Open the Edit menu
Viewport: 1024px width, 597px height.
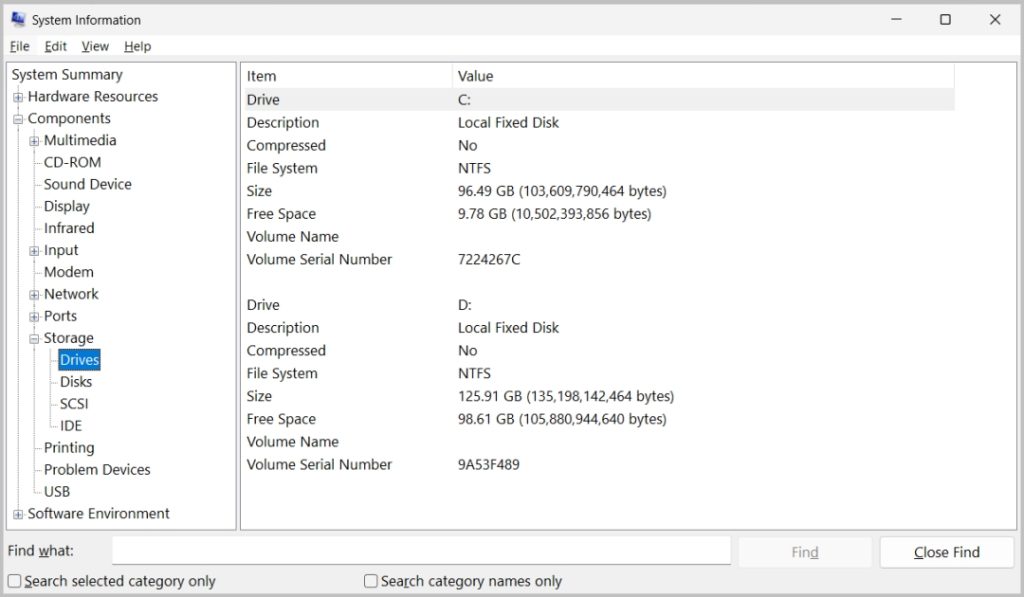point(56,46)
